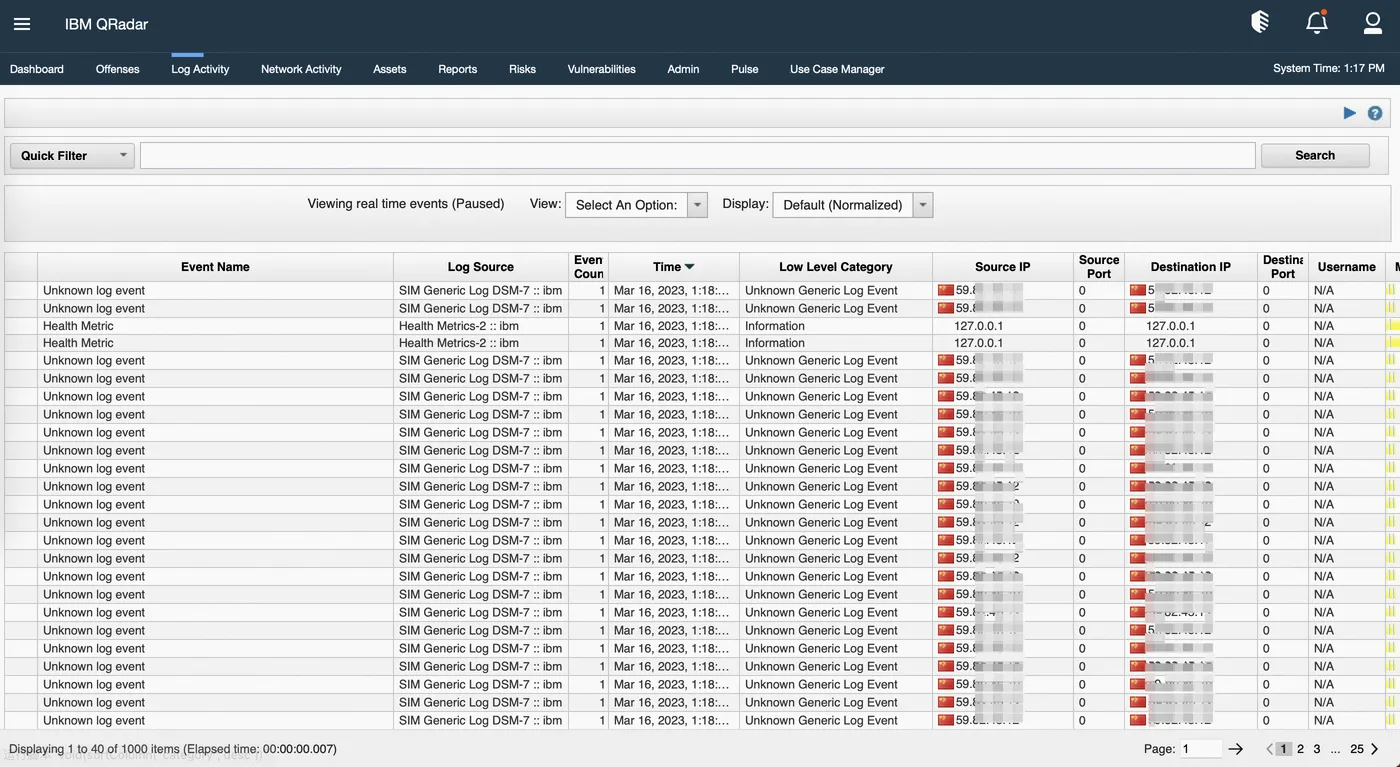The width and height of the screenshot is (1400, 767).
Task: Open the Reports tab
Action: pos(458,69)
